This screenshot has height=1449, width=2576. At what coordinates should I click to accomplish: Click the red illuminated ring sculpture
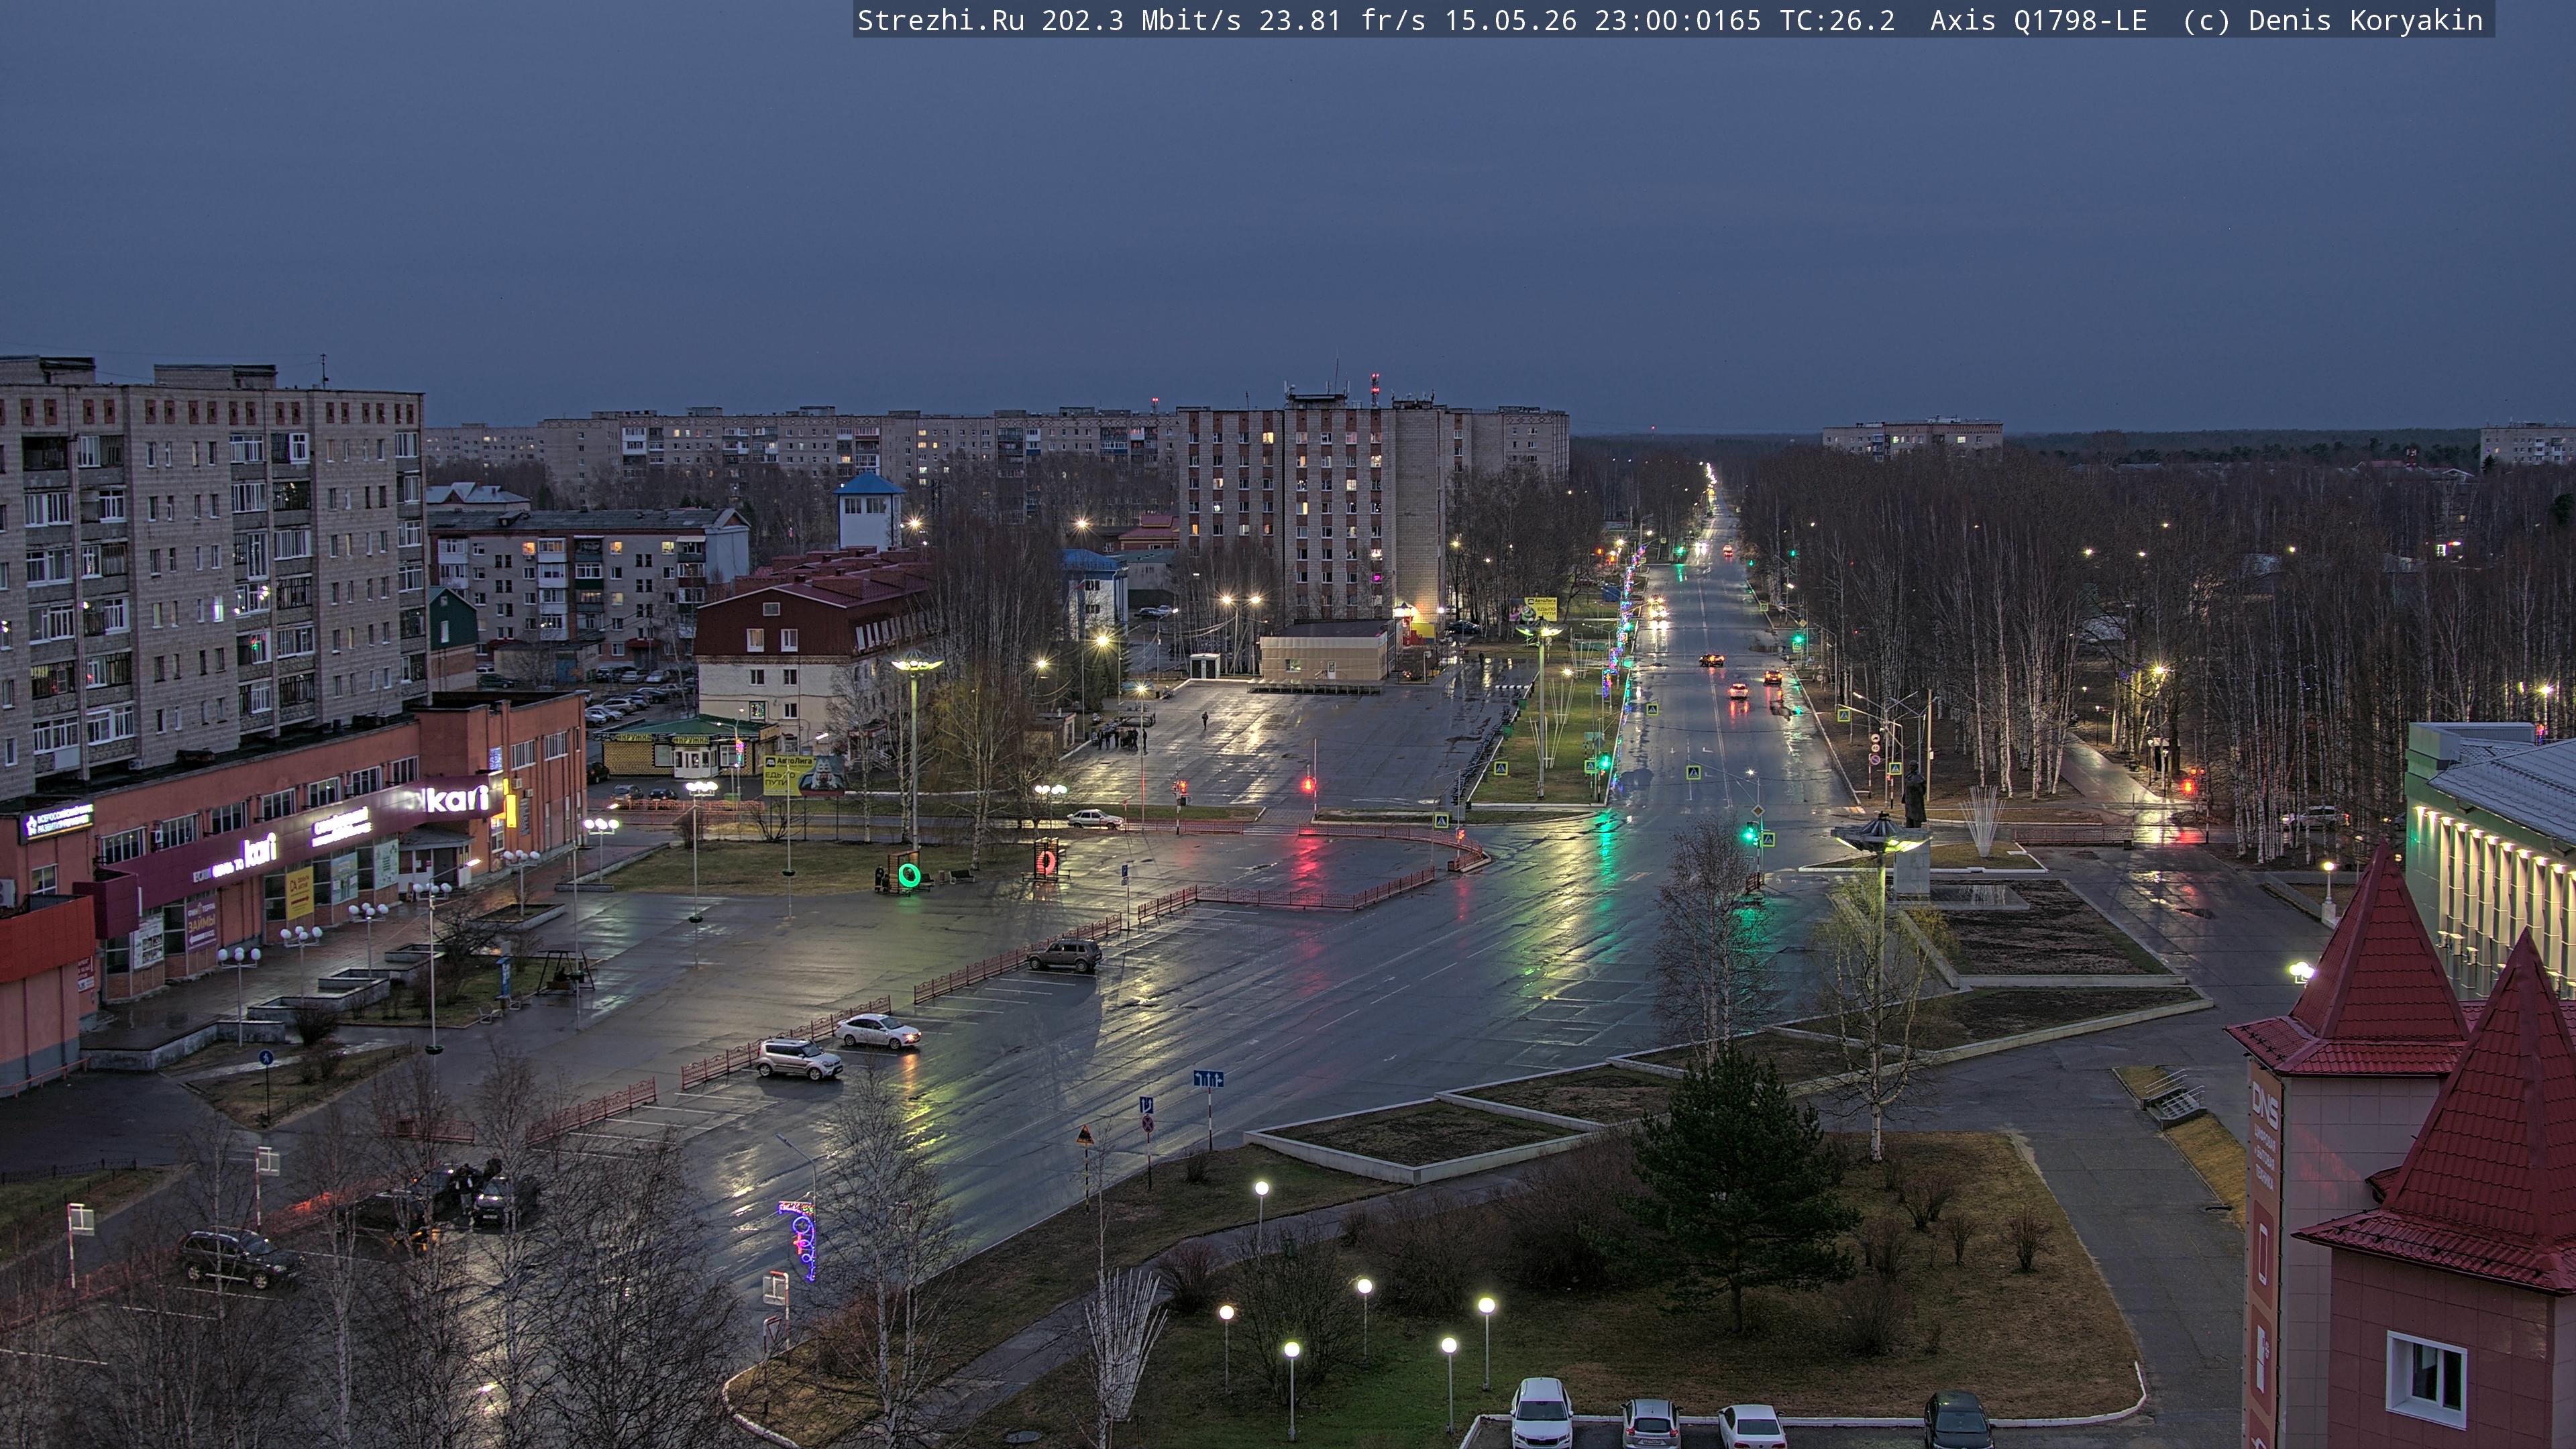1046,860
